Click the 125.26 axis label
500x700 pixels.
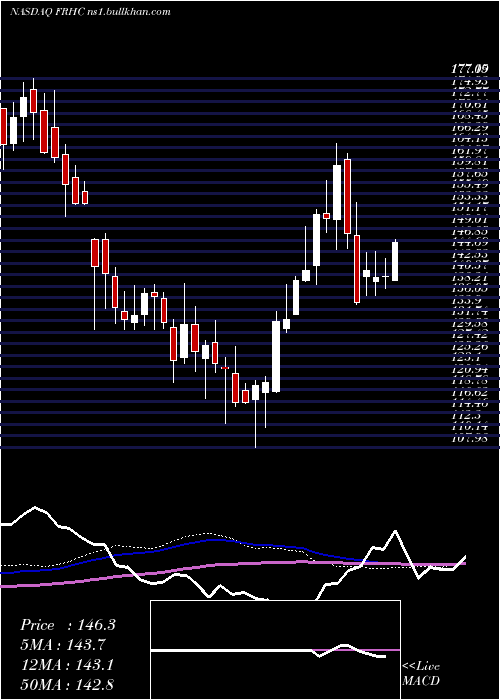pos(469,346)
